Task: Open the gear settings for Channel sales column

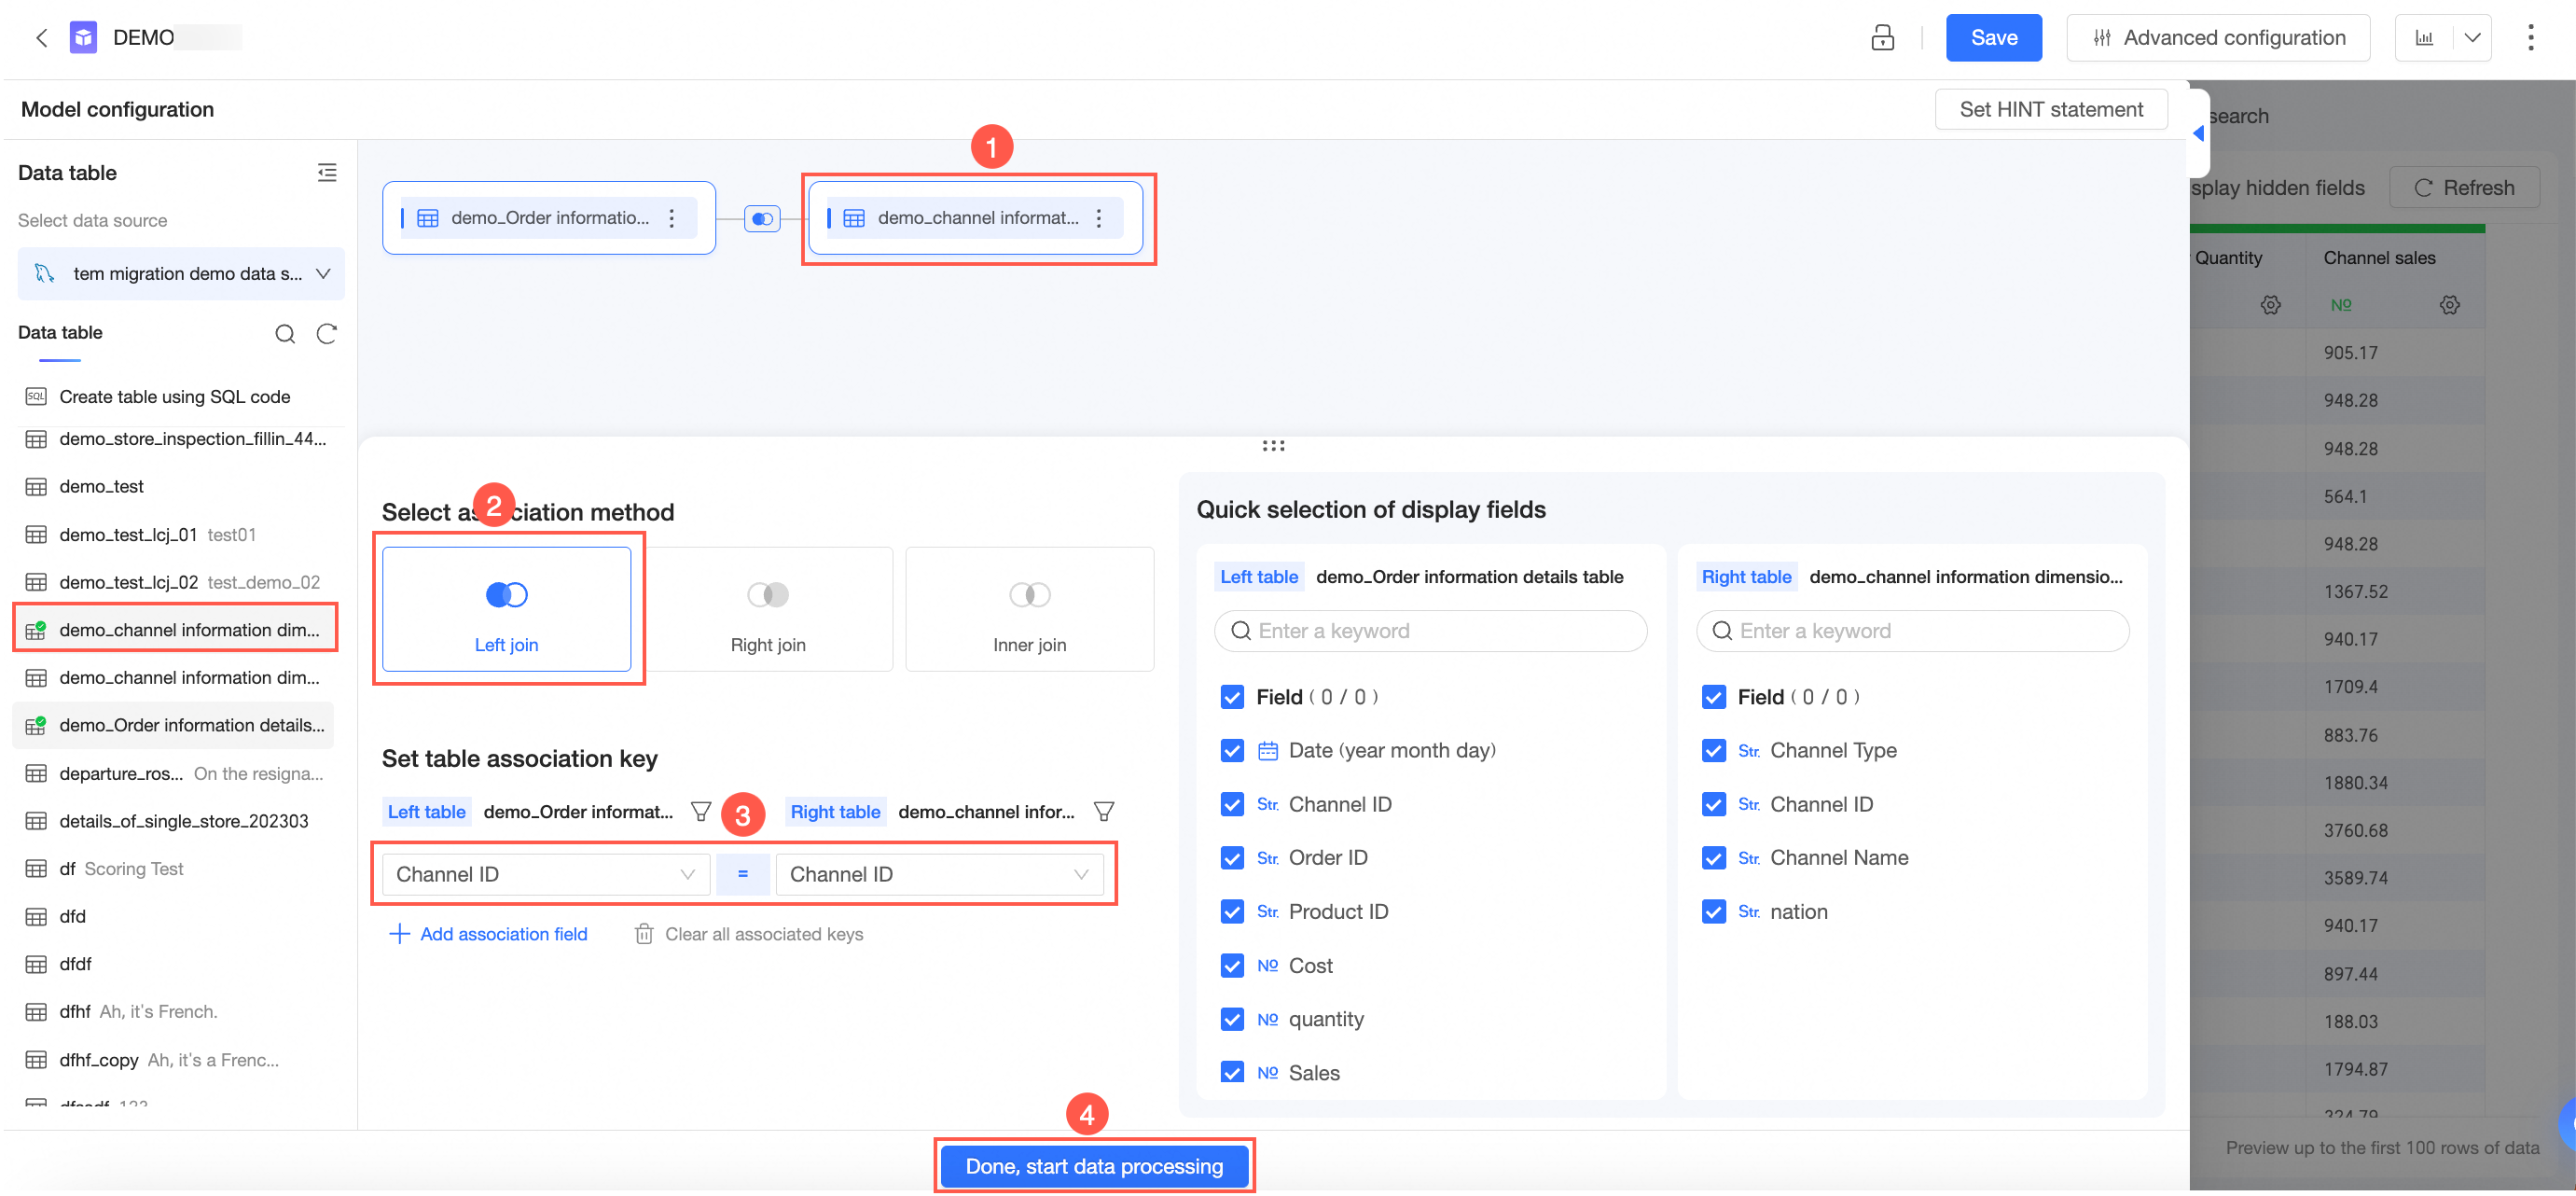Action: coord(2449,305)
